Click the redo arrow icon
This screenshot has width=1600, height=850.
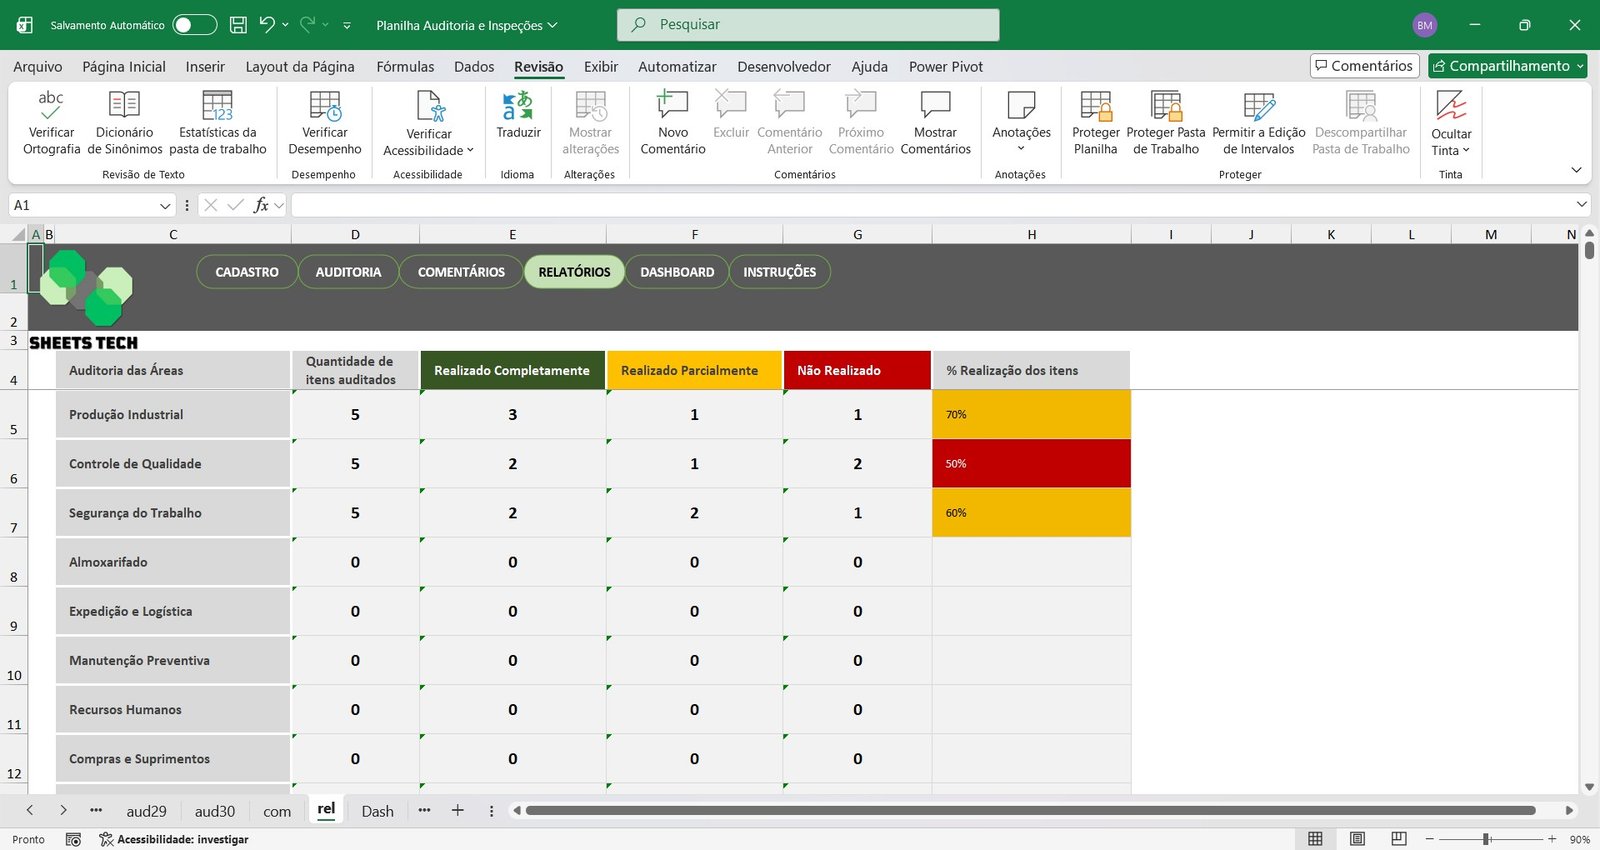pos(308,24)
